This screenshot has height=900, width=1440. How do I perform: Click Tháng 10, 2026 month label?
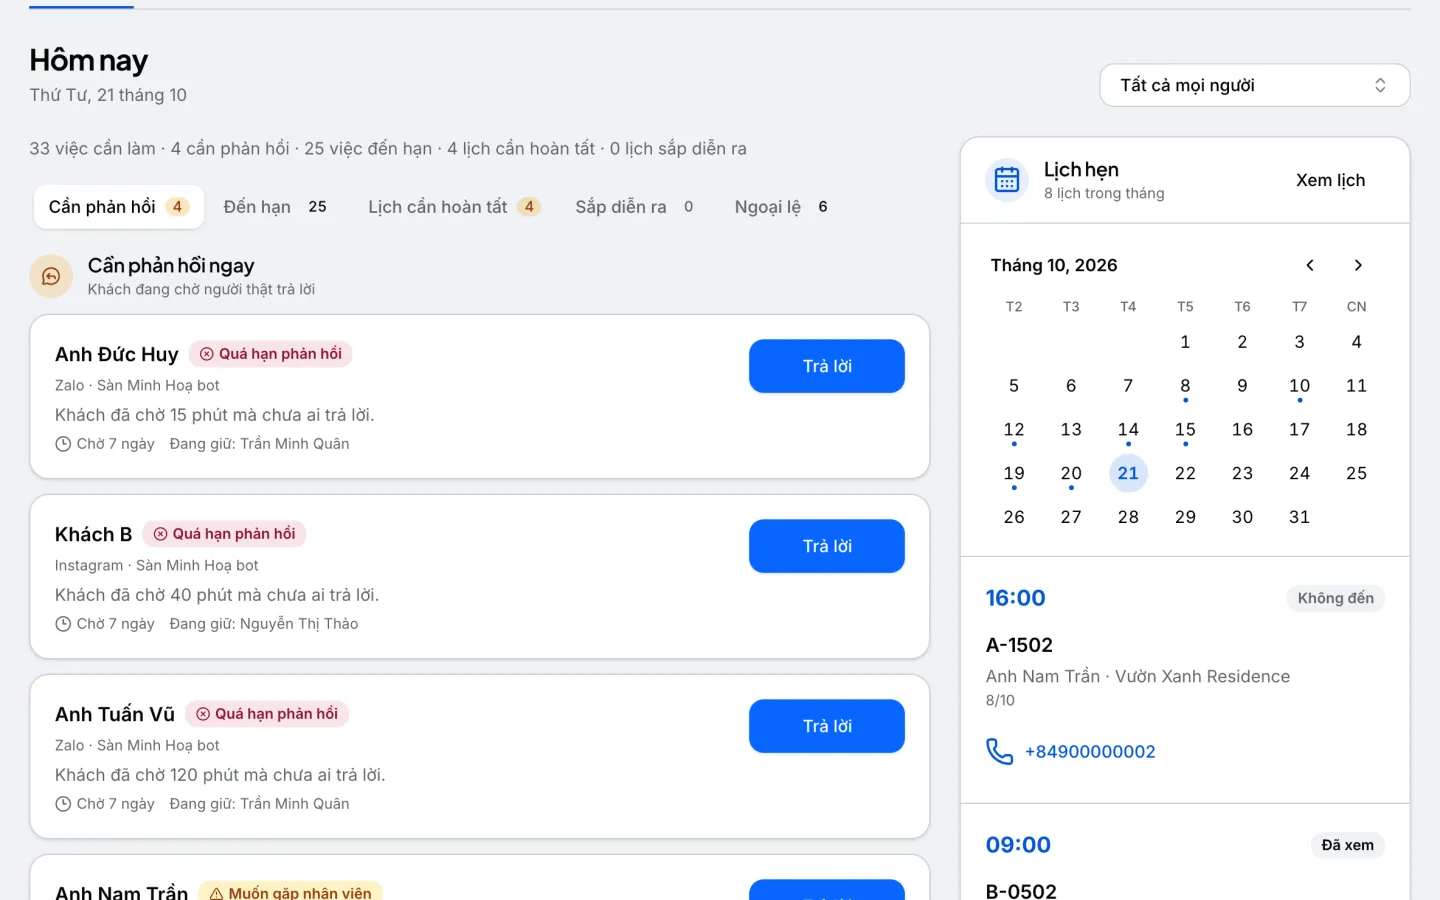pos(1054,265)
